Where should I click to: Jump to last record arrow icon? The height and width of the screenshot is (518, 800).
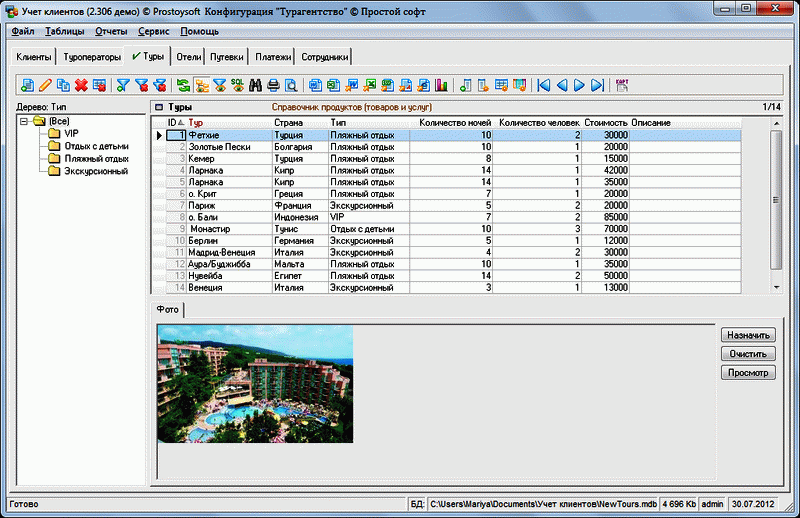click(598, 85)
